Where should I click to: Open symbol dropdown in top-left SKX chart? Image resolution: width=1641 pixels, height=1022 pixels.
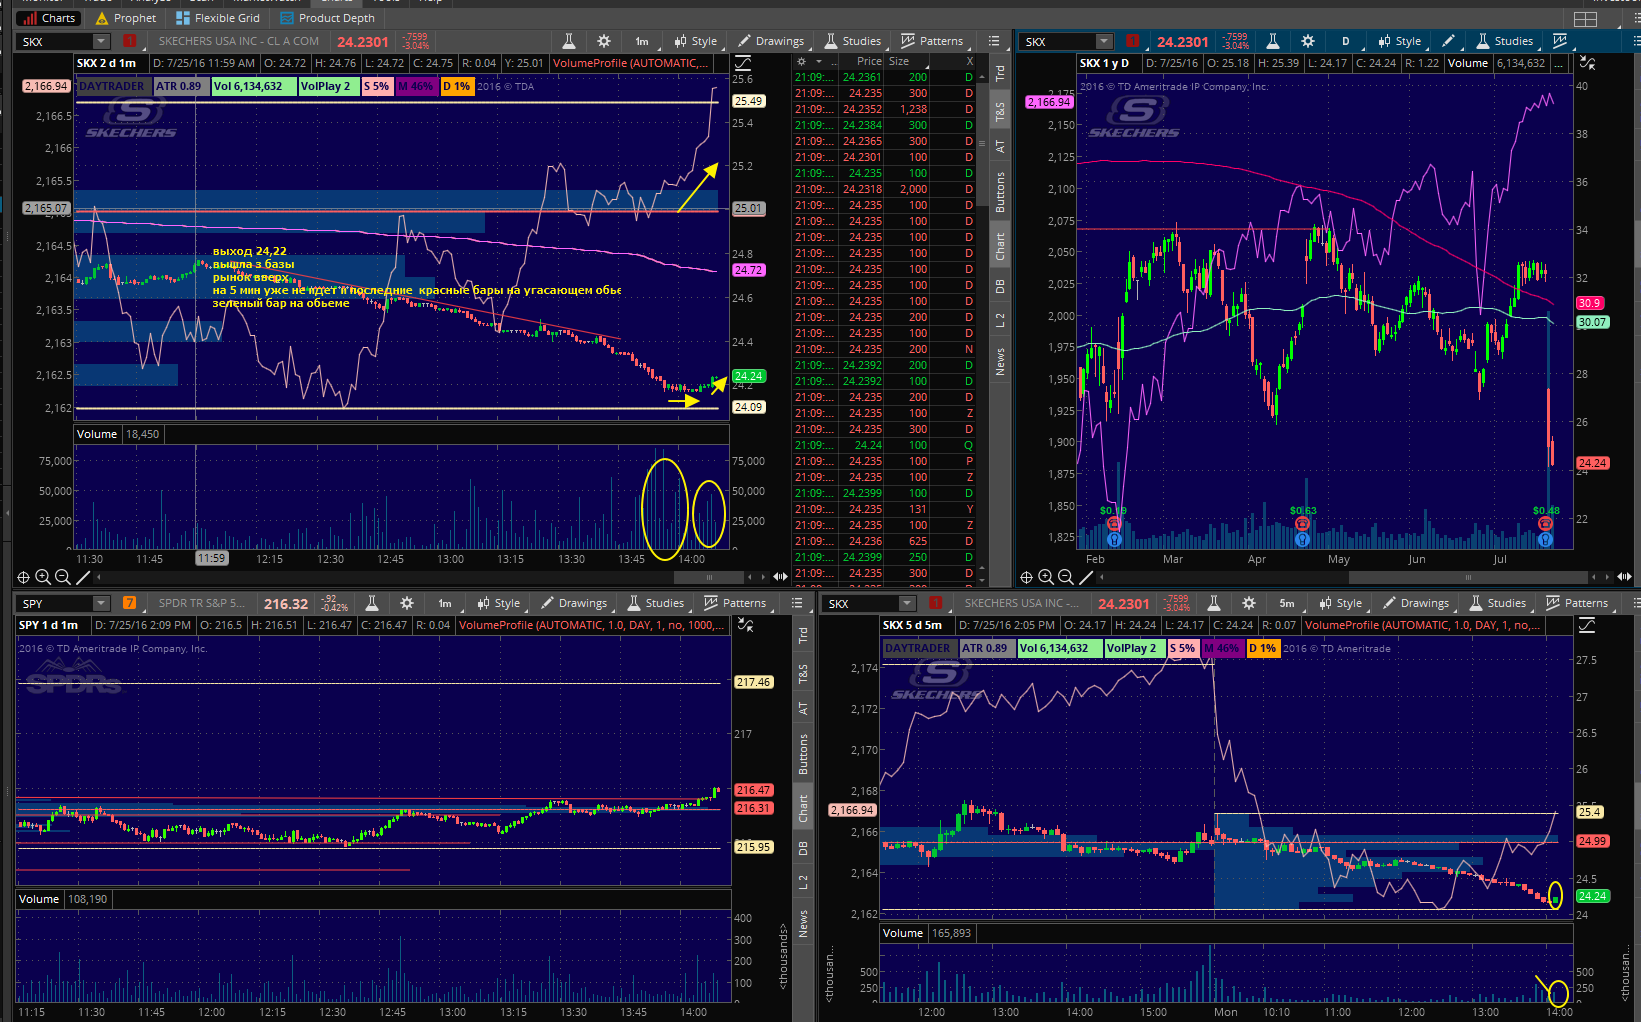[101, 41]
